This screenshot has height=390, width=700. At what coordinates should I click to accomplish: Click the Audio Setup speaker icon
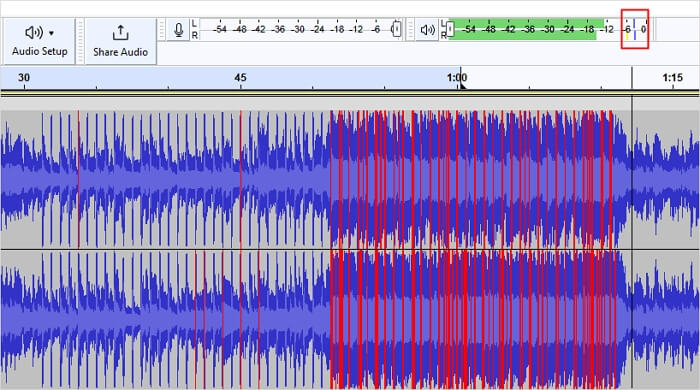[x=34, y=33]
